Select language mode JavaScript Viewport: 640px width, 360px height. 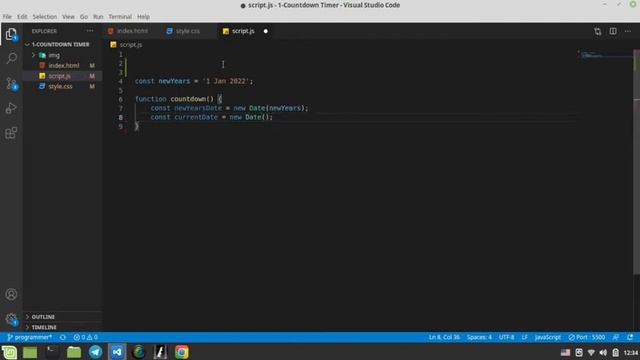548,337
